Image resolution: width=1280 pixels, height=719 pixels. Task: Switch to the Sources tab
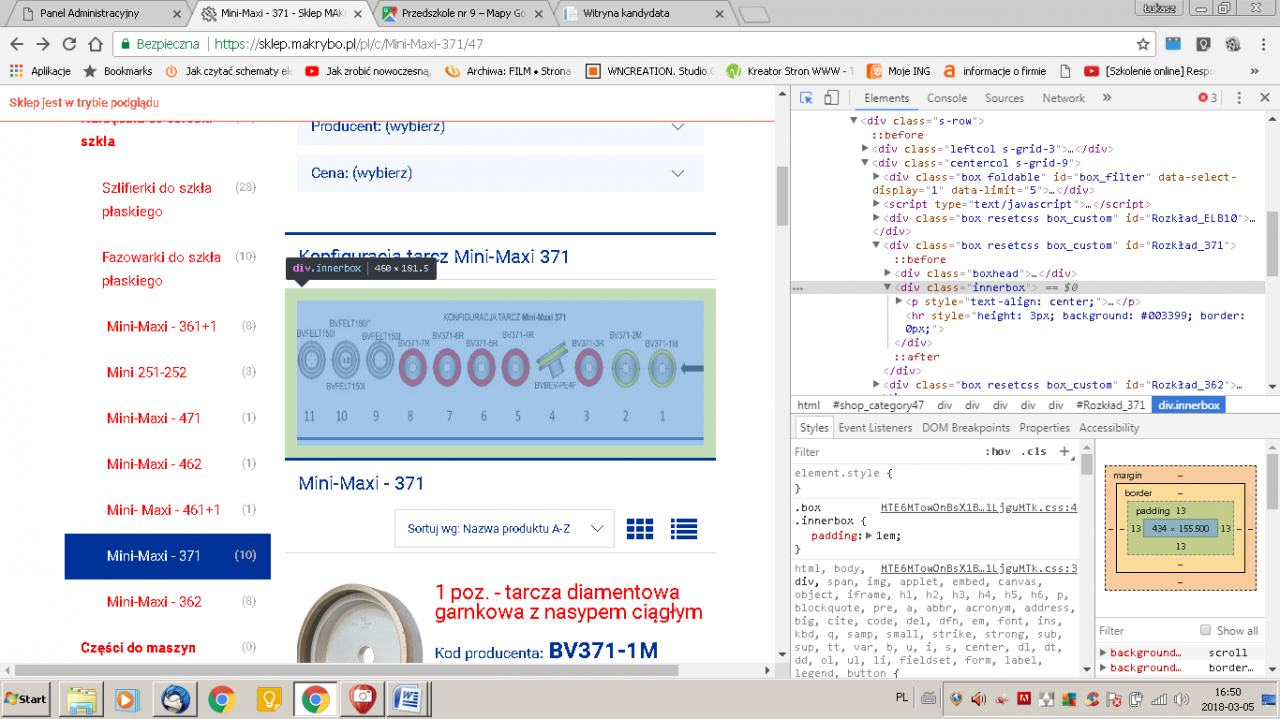pos(1004,98)
